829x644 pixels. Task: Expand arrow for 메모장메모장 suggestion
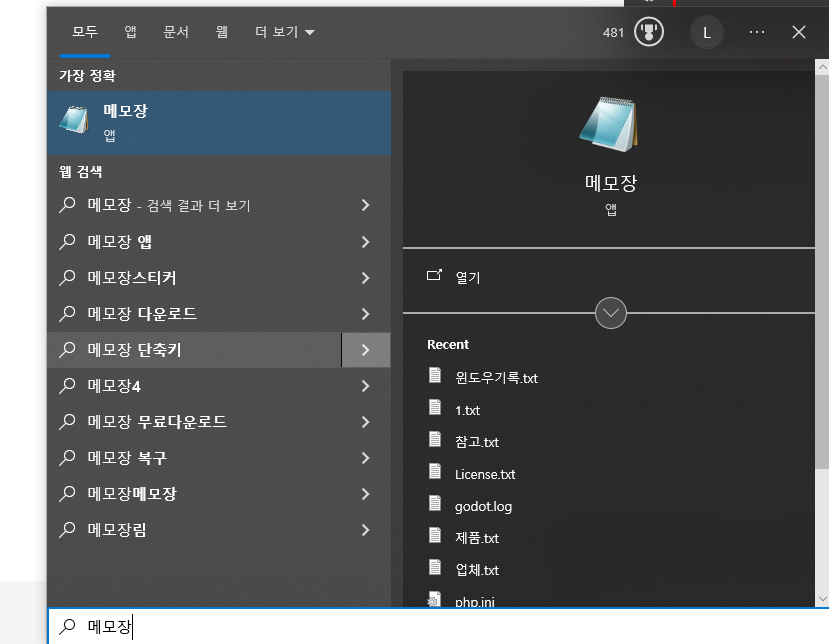coord(365,494)
